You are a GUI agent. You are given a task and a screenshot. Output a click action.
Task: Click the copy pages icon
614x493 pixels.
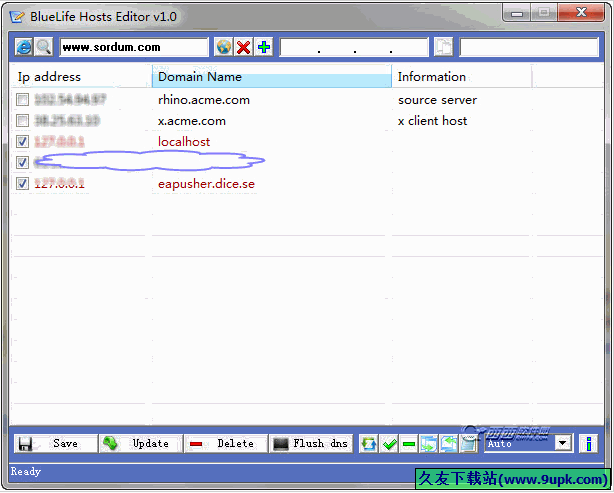[x=443, y=47]
